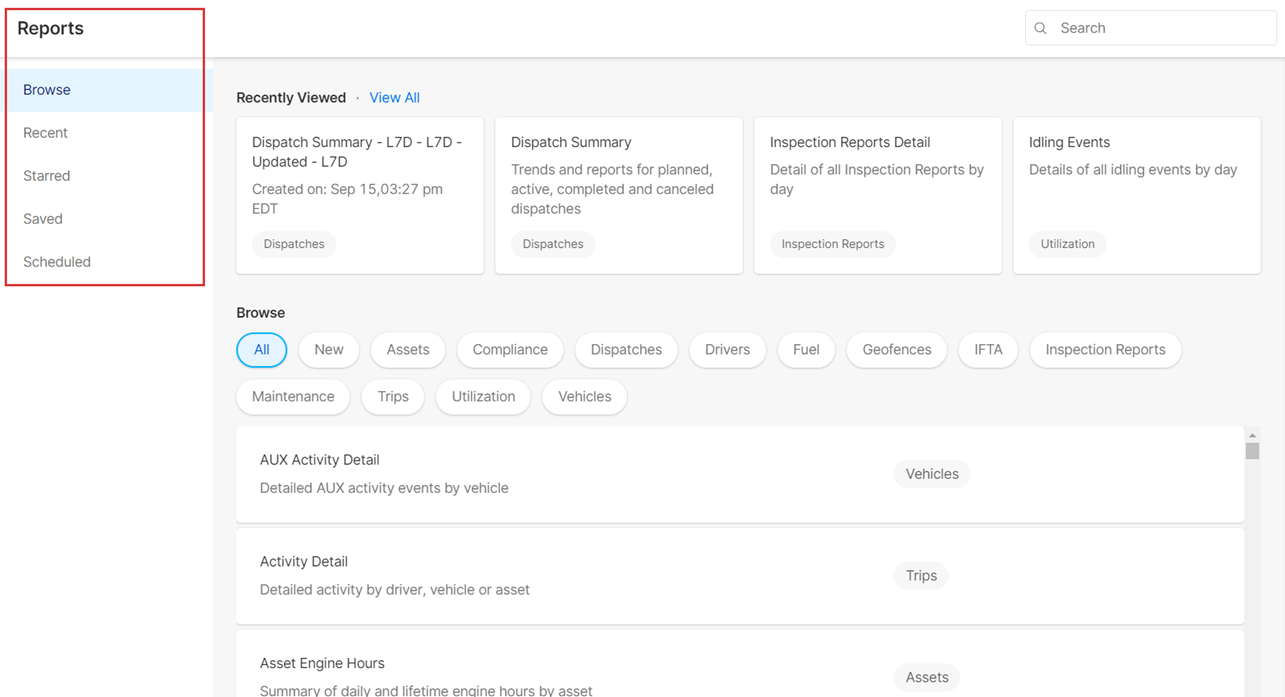Select the Geofences filter chip
The height and width of the screenshot is (697, 1285).
[896, 350]
